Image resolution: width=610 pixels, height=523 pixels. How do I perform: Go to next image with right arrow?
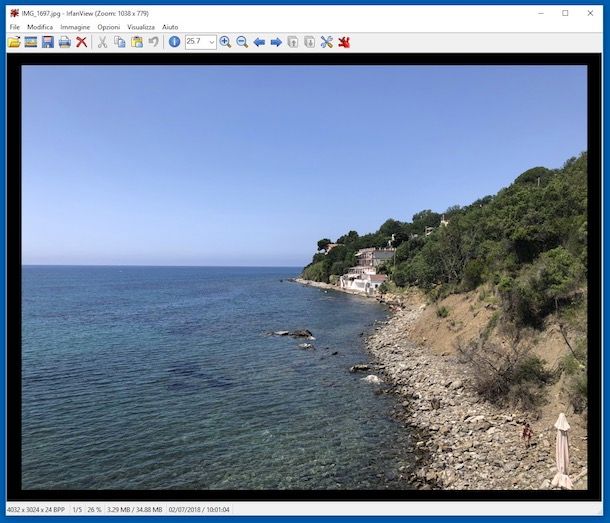click(x=276, y=42)
